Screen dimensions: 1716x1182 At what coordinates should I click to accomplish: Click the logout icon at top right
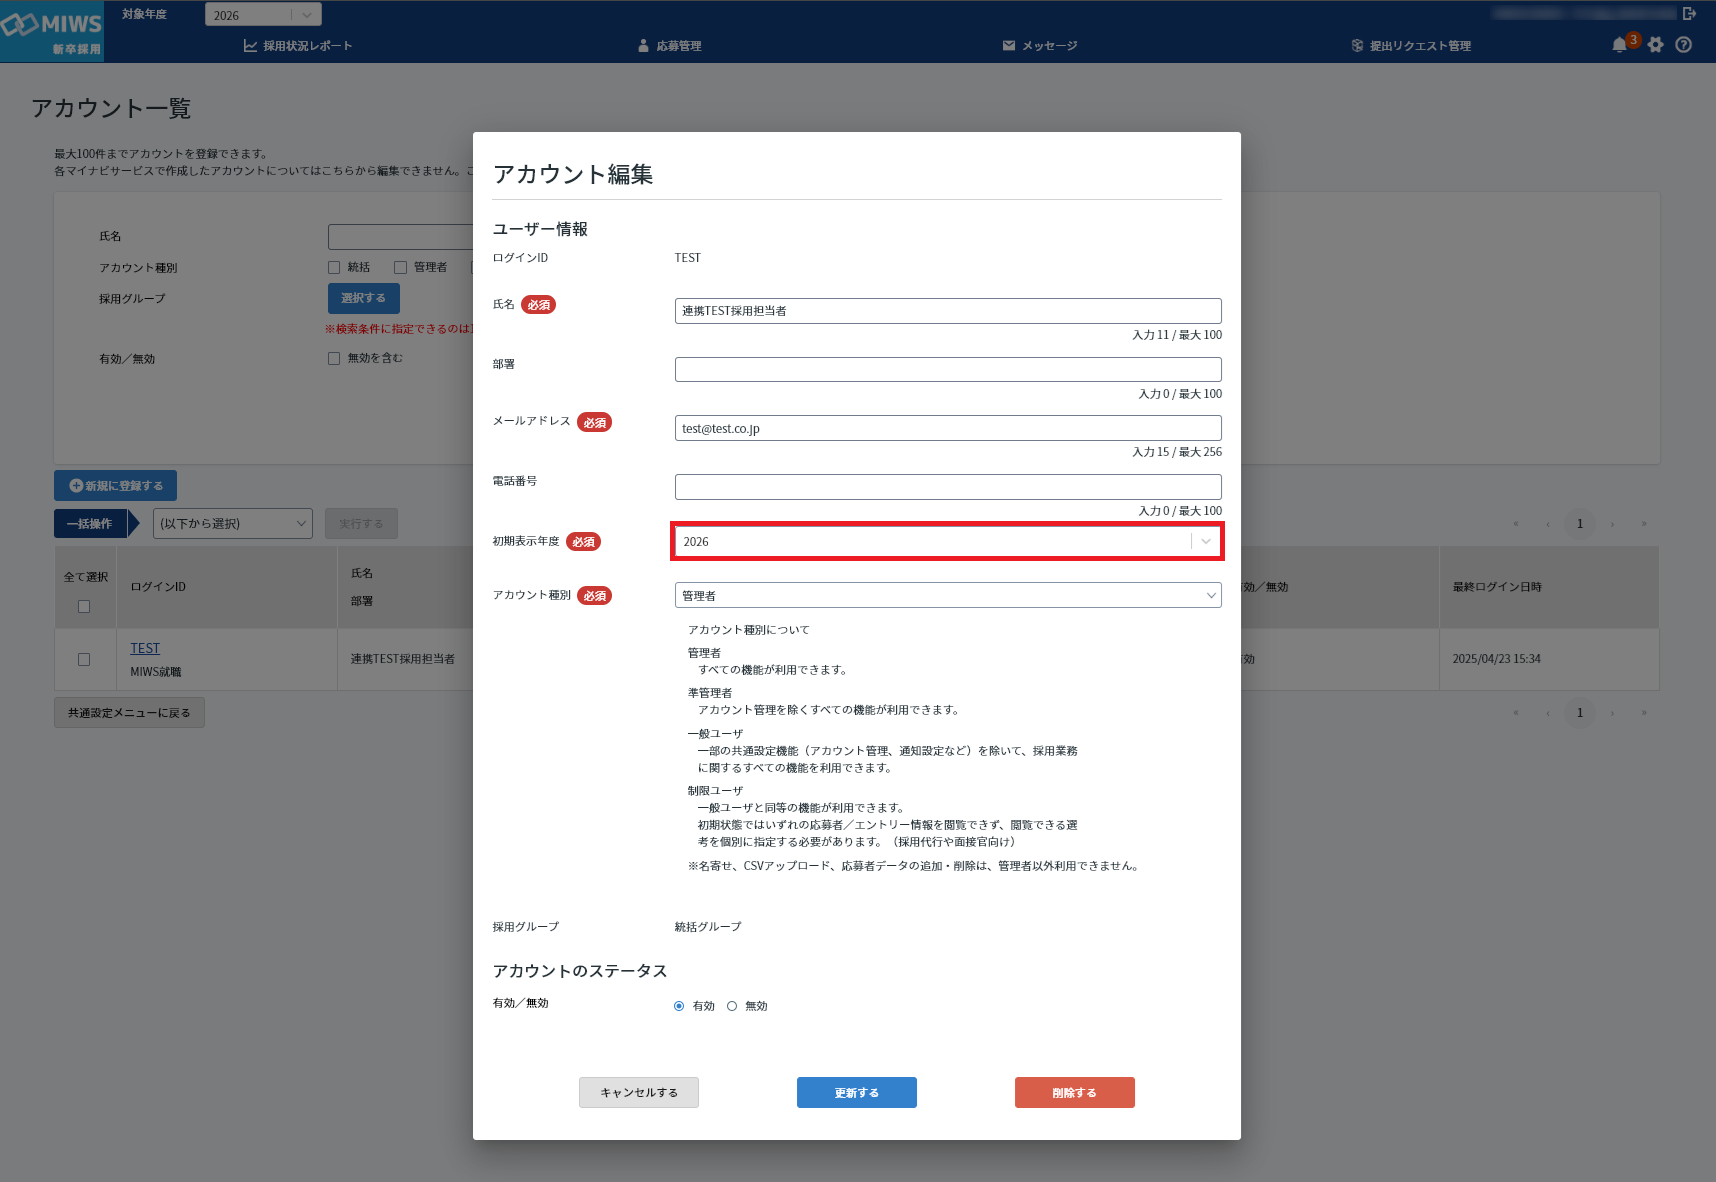tap(1689, 13)
